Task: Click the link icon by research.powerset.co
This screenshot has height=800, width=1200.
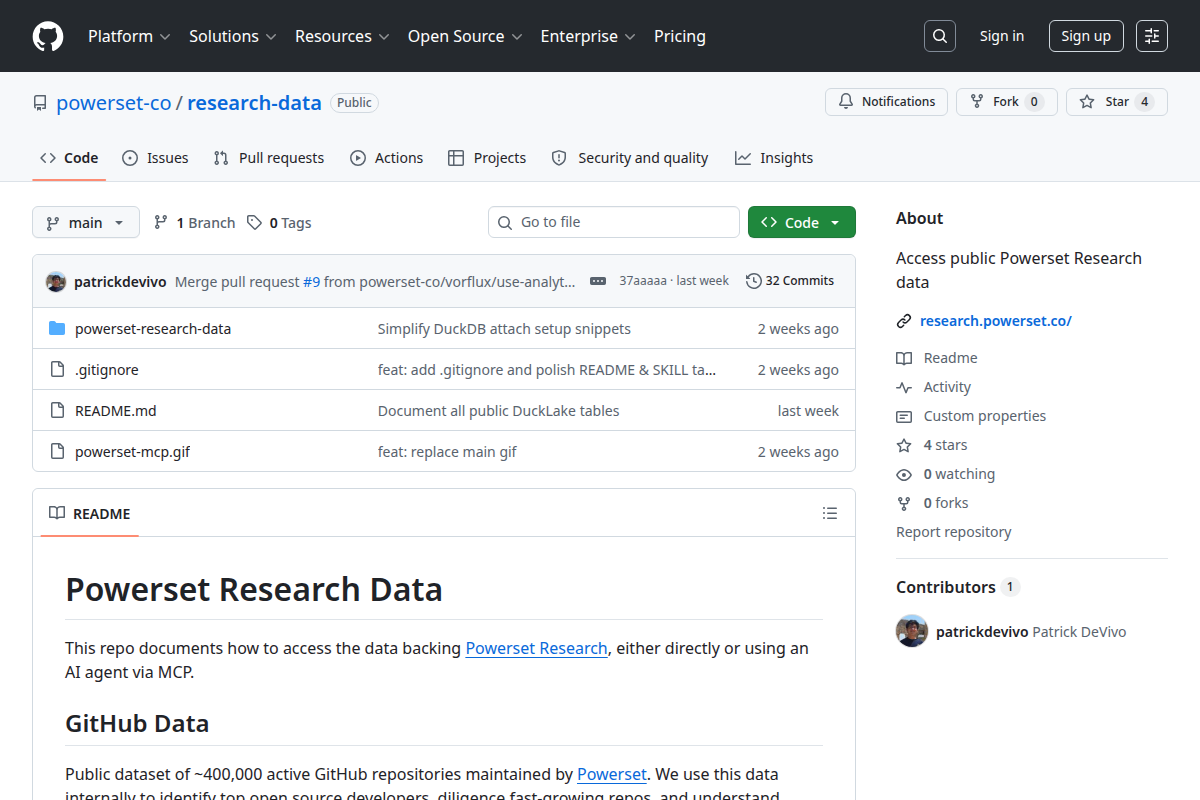Action: point(904,321)
